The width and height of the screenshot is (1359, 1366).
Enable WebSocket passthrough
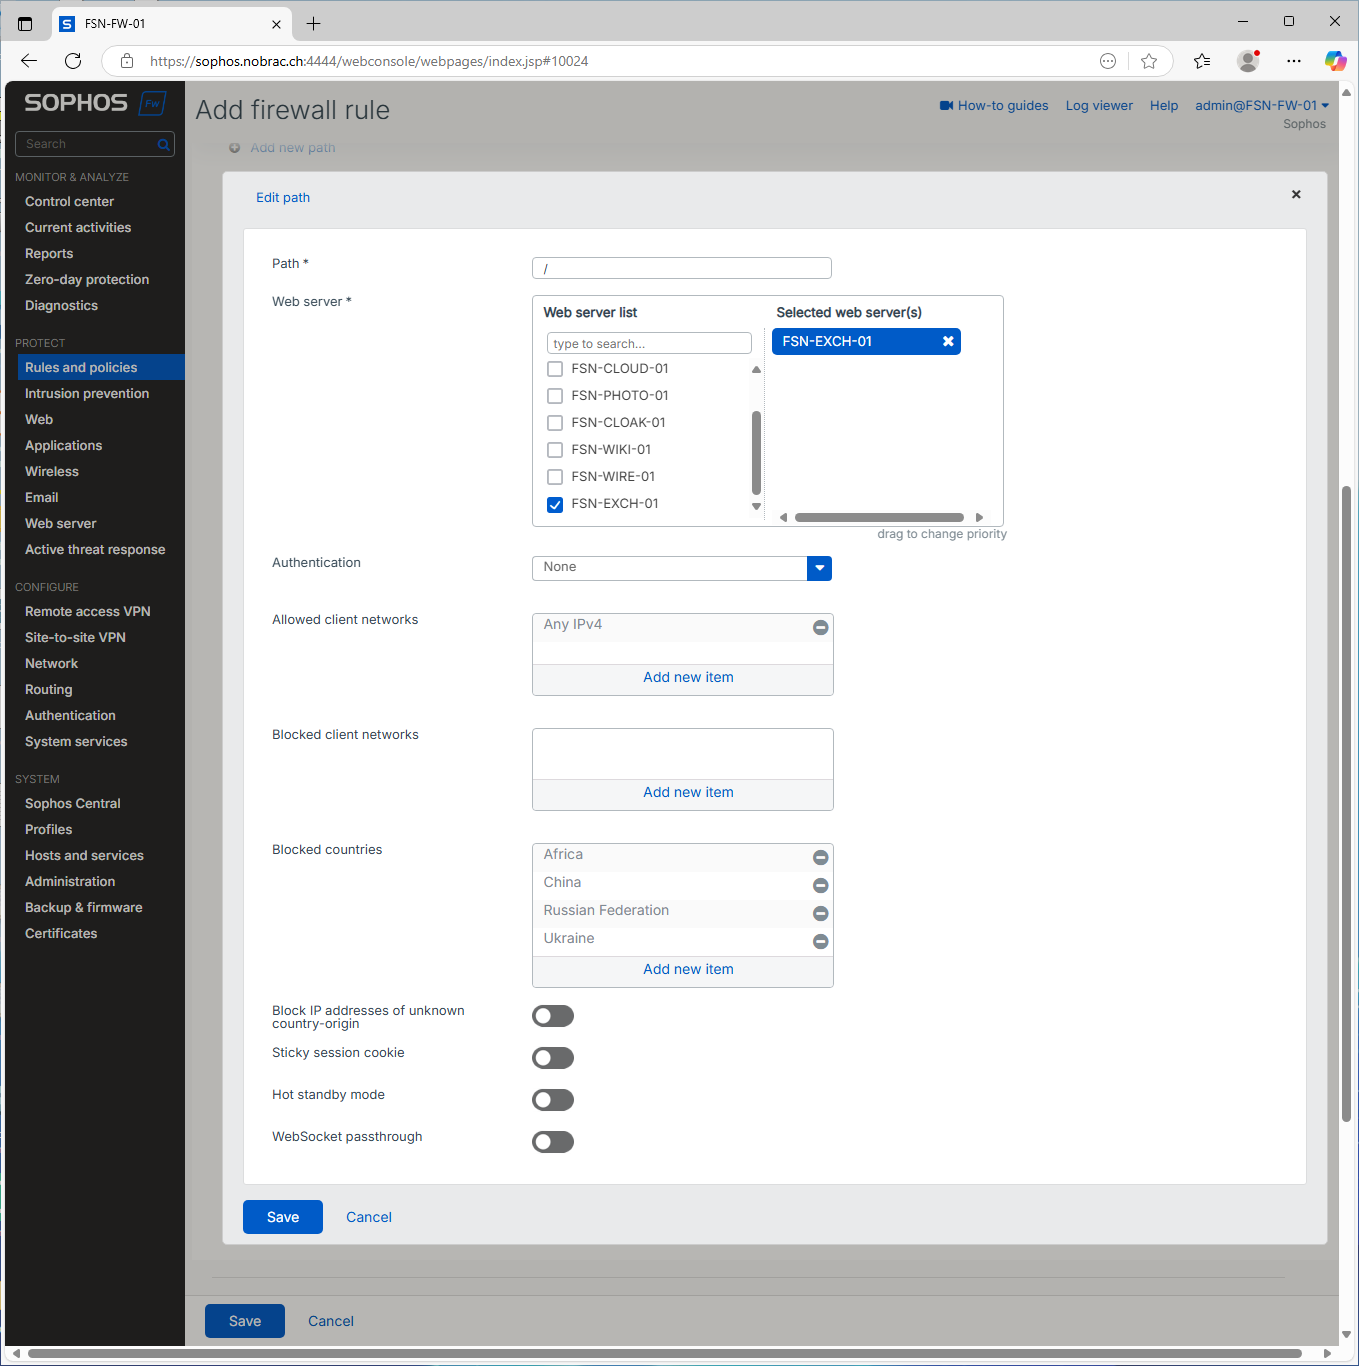click(553, 1142)
